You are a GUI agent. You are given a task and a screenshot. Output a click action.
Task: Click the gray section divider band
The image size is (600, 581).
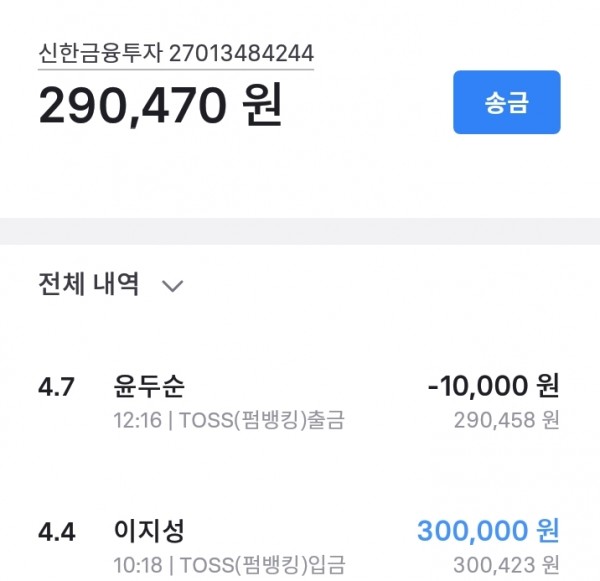click(x=300, y=231)
